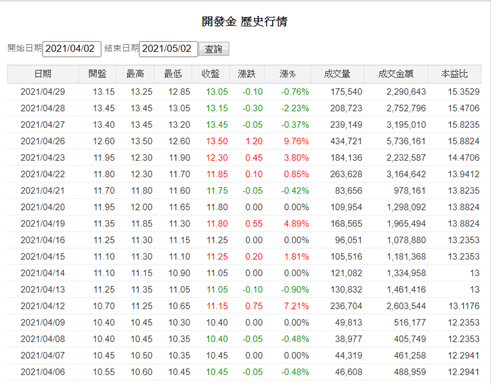
Task: Select the date cell 2021/04/26
Action: pyautogui.click(x=43, y=141)
